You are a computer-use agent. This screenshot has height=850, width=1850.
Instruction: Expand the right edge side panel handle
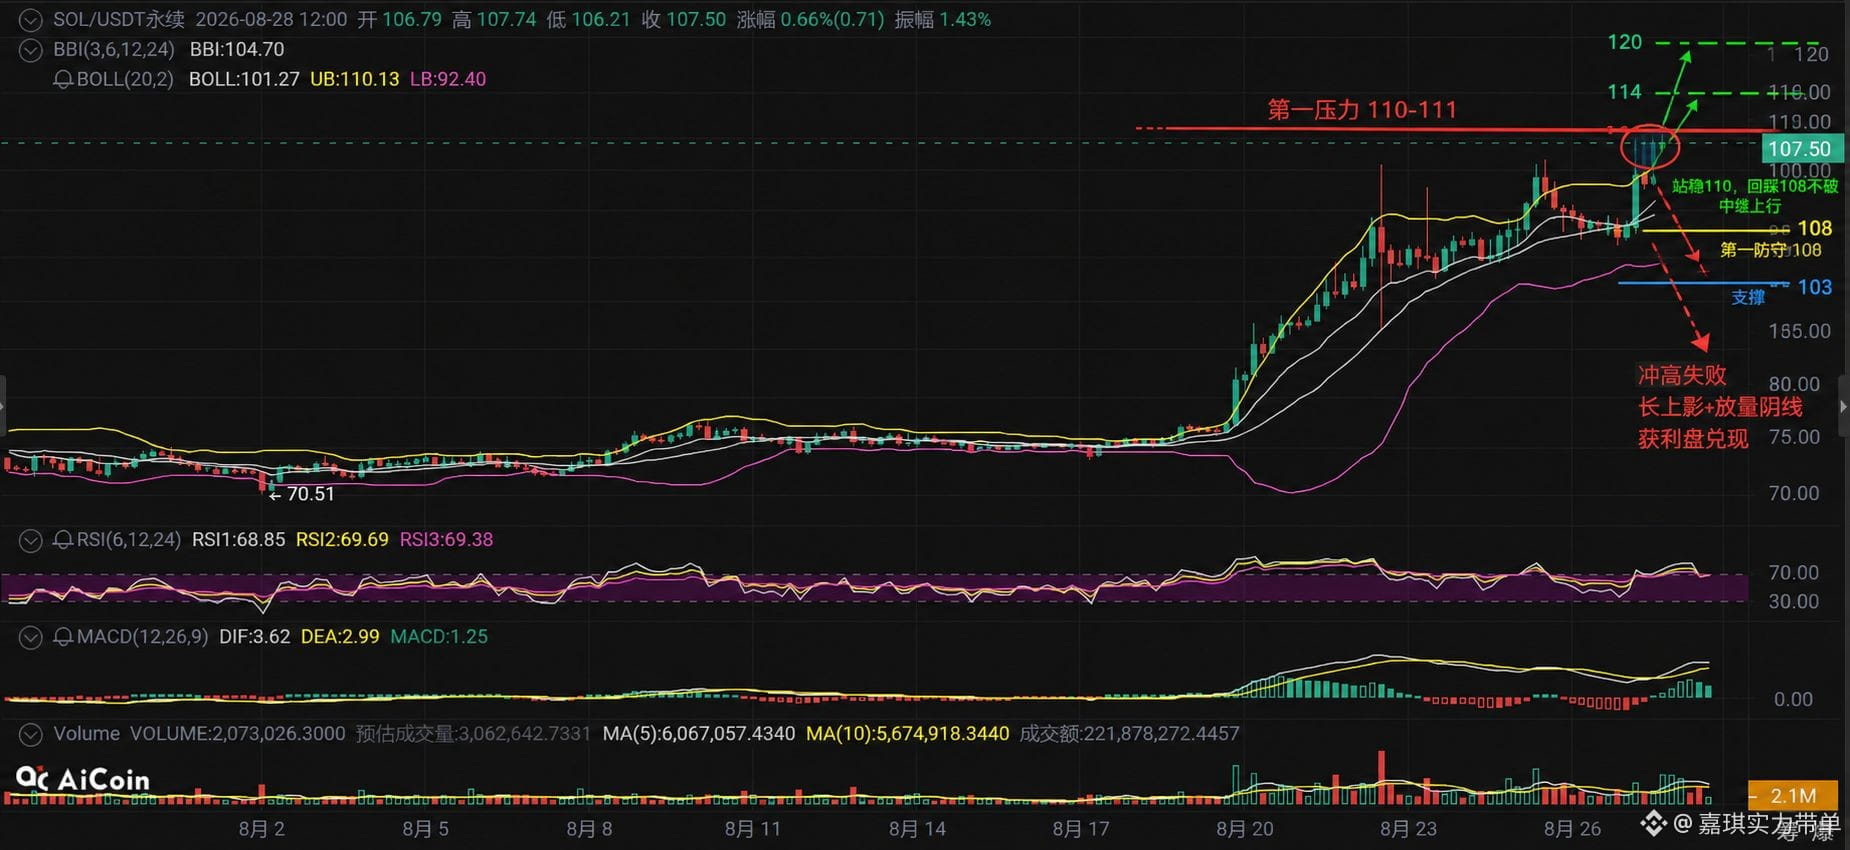[1845, 406]
